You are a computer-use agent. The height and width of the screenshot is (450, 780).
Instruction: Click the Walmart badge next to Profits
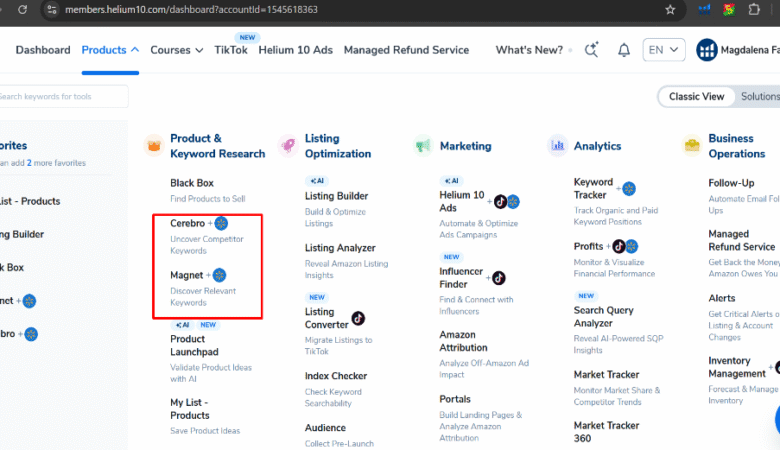(x=632, y=246)
